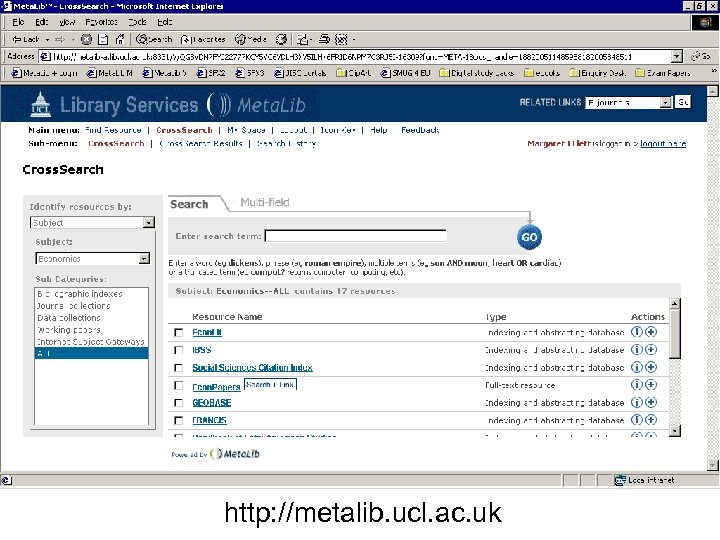This screenshot has height=540, width=720.
Task: Open the View menu
Action: [67, 22]
